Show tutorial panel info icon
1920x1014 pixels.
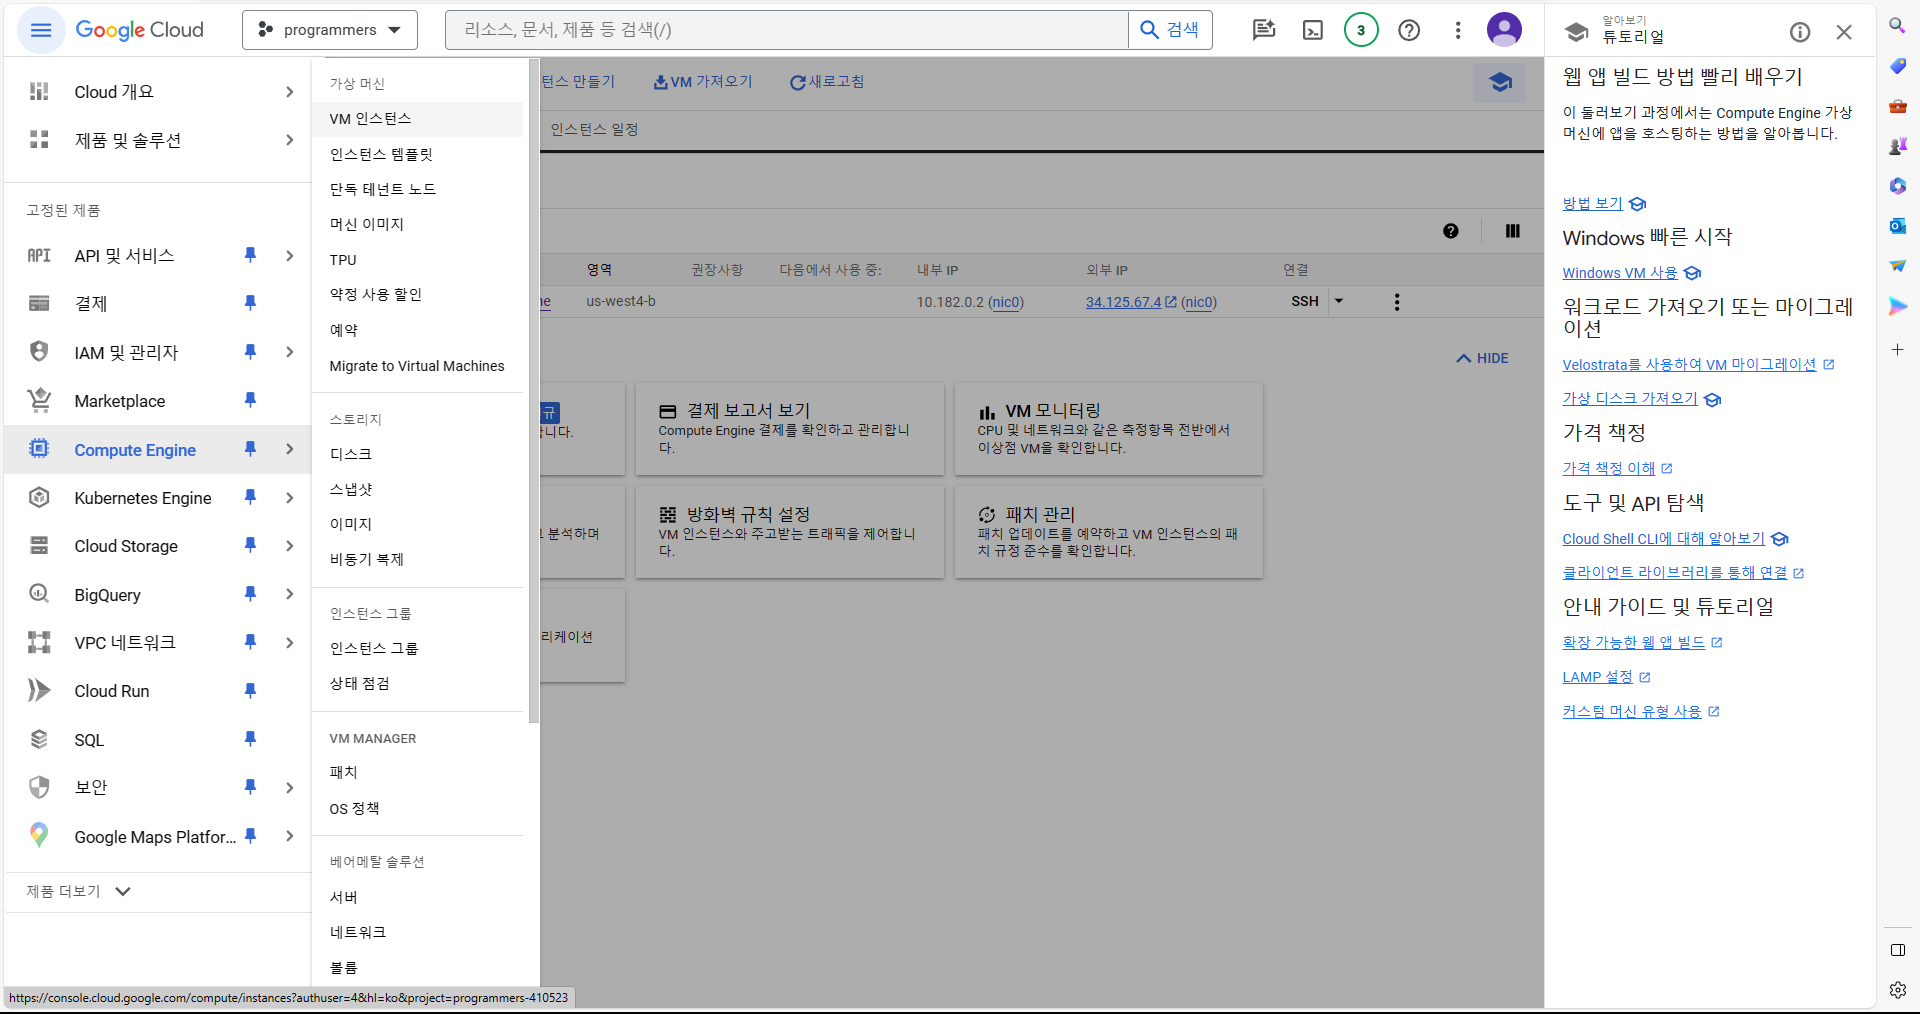1800,32
